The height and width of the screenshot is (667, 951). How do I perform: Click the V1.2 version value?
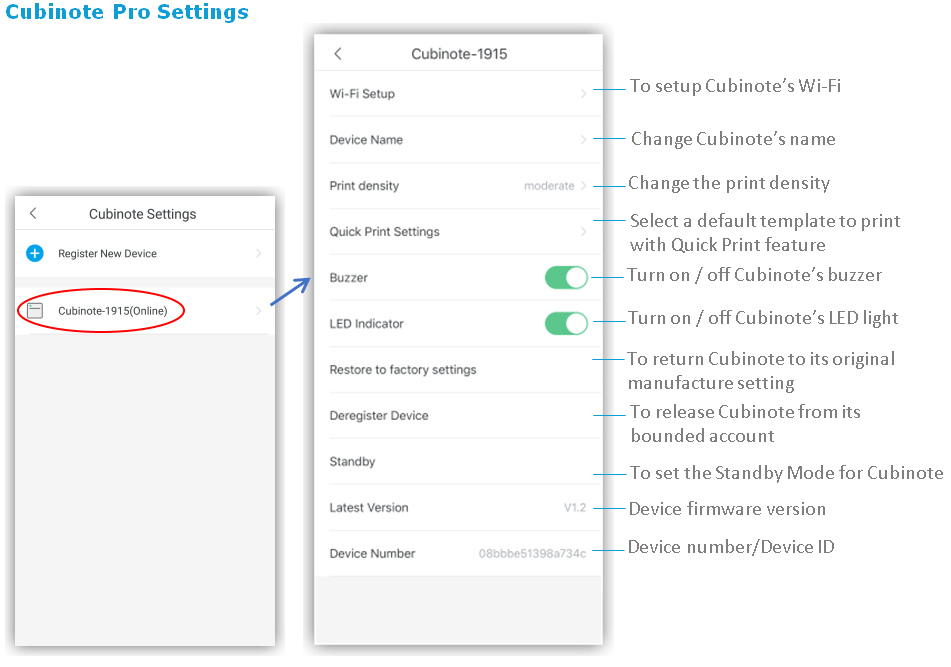click(575, 508)
